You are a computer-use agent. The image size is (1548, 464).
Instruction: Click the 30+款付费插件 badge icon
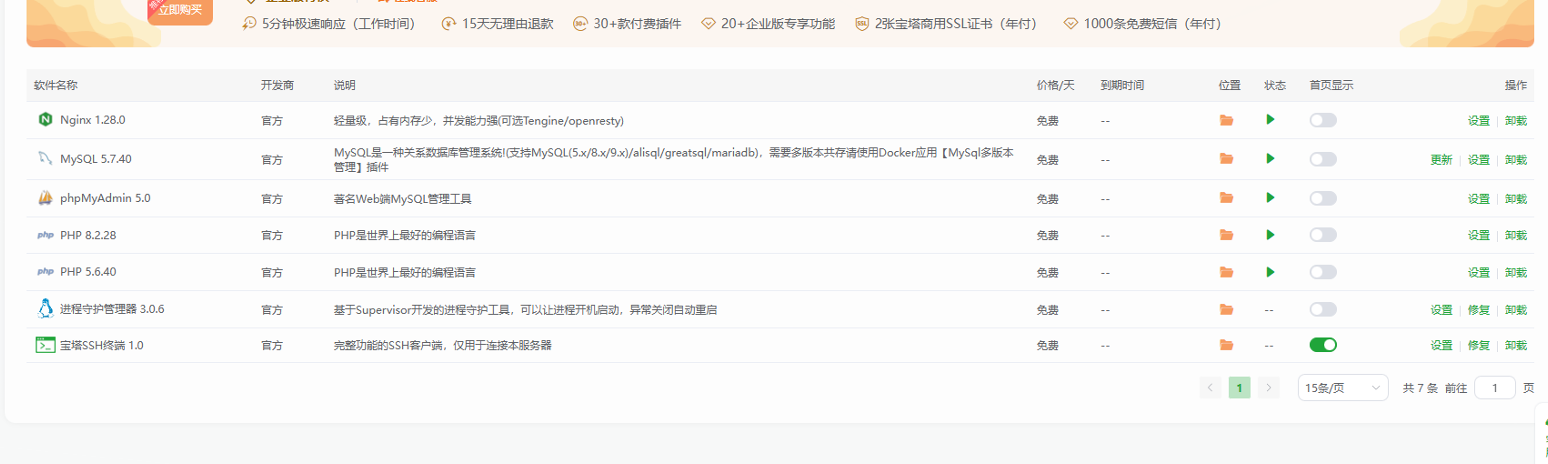[580, 23]
